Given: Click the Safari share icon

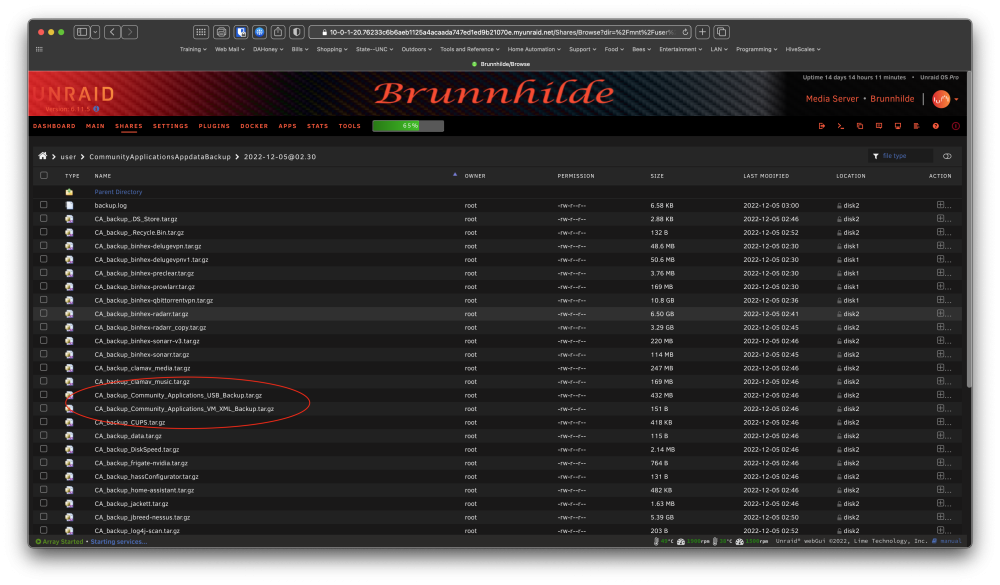Looking at the screenshot, I should click(278, 32).
